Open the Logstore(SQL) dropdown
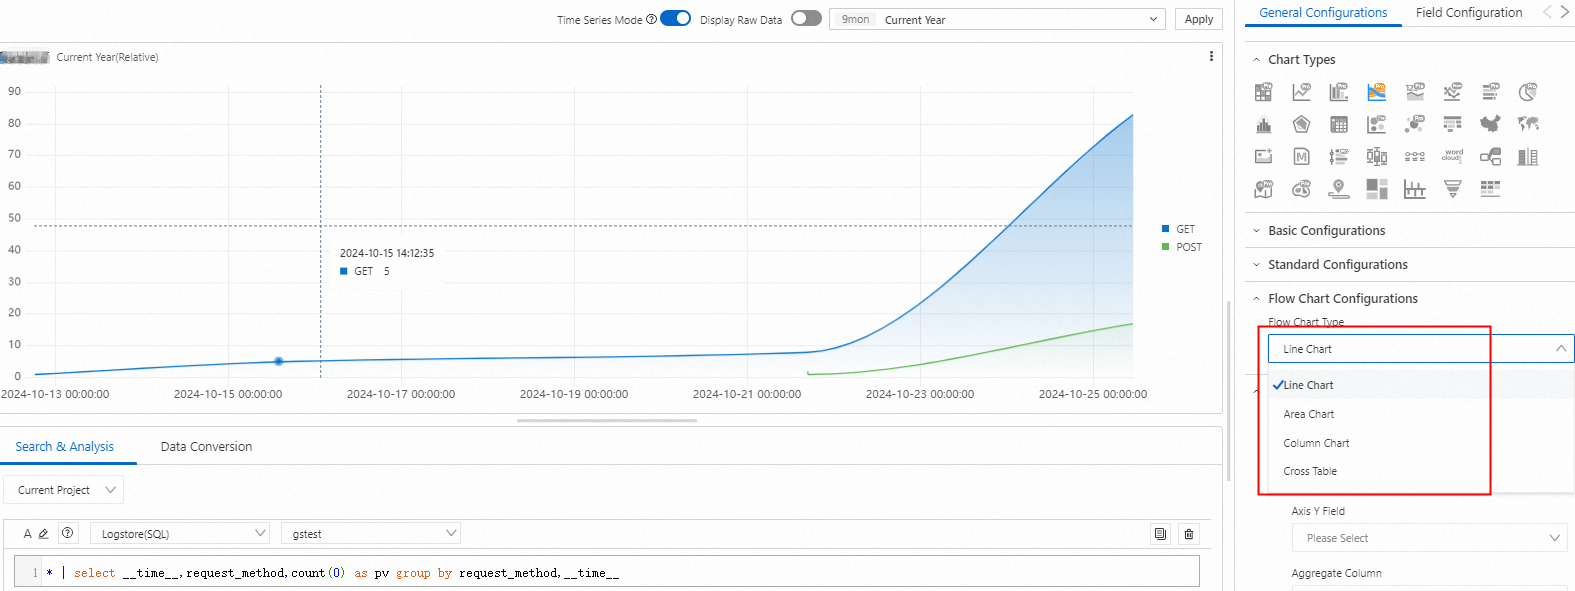 point(180,534)
